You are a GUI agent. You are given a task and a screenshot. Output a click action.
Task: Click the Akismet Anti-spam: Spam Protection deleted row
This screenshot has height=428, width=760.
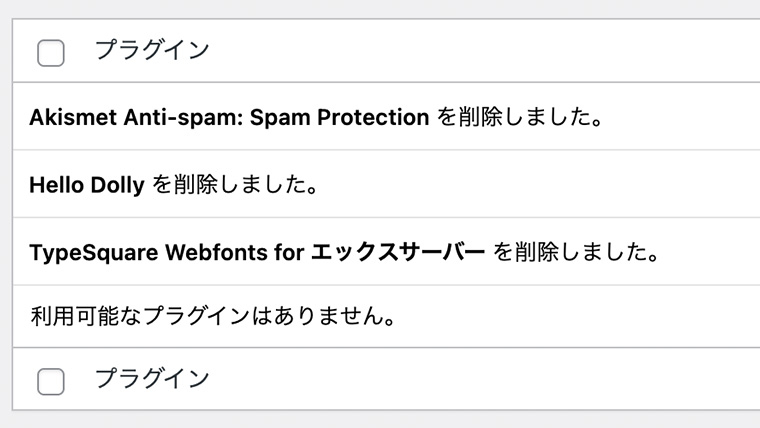pos(380,117)
